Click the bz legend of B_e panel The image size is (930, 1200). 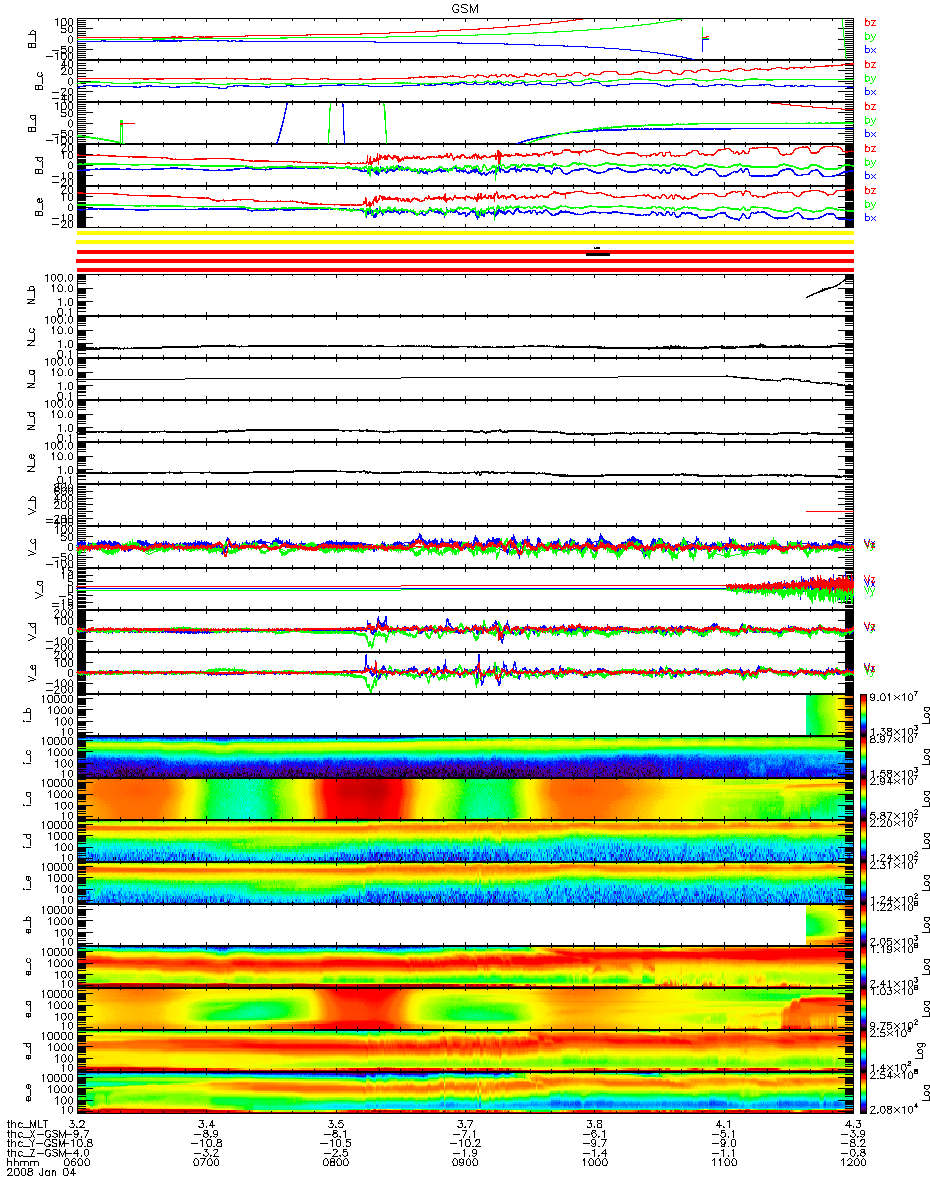pos(870,191)
